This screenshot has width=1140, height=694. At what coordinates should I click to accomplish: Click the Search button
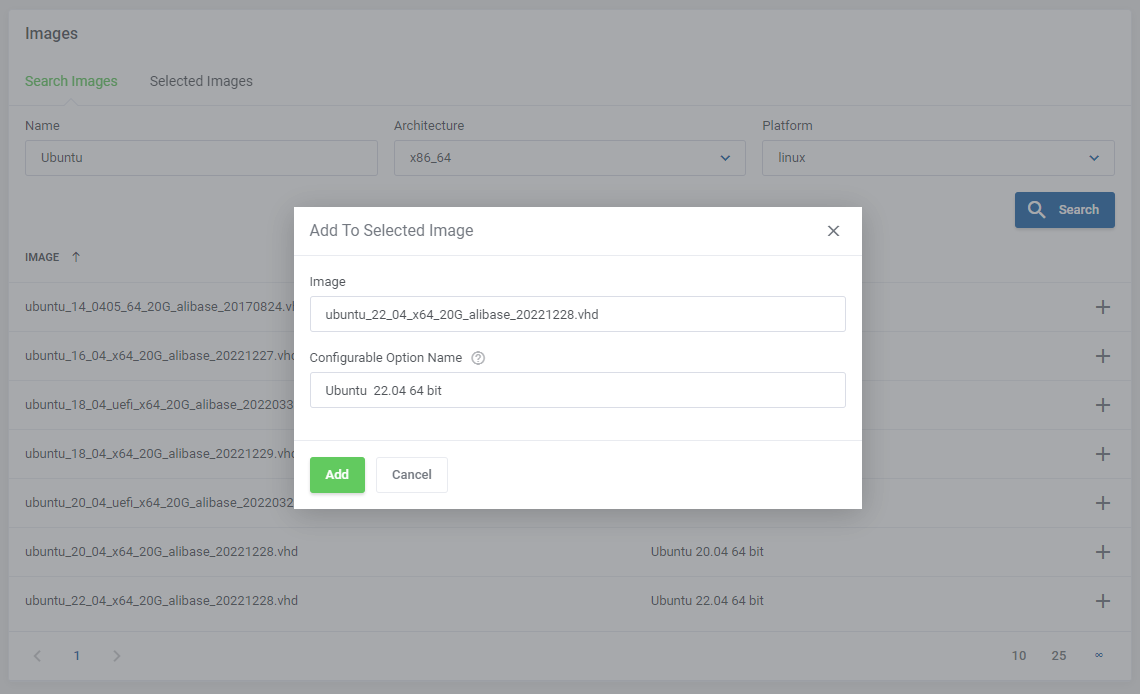[x=1064, y=210]
